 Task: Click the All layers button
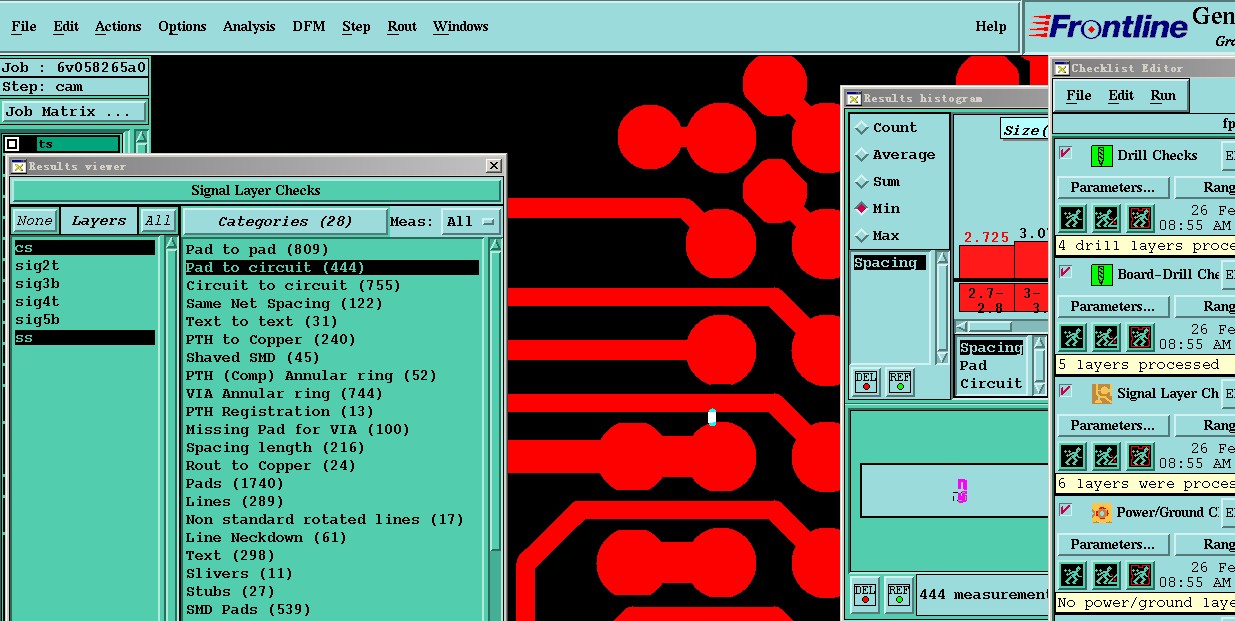pyautogui.click(x=157, y=221)
